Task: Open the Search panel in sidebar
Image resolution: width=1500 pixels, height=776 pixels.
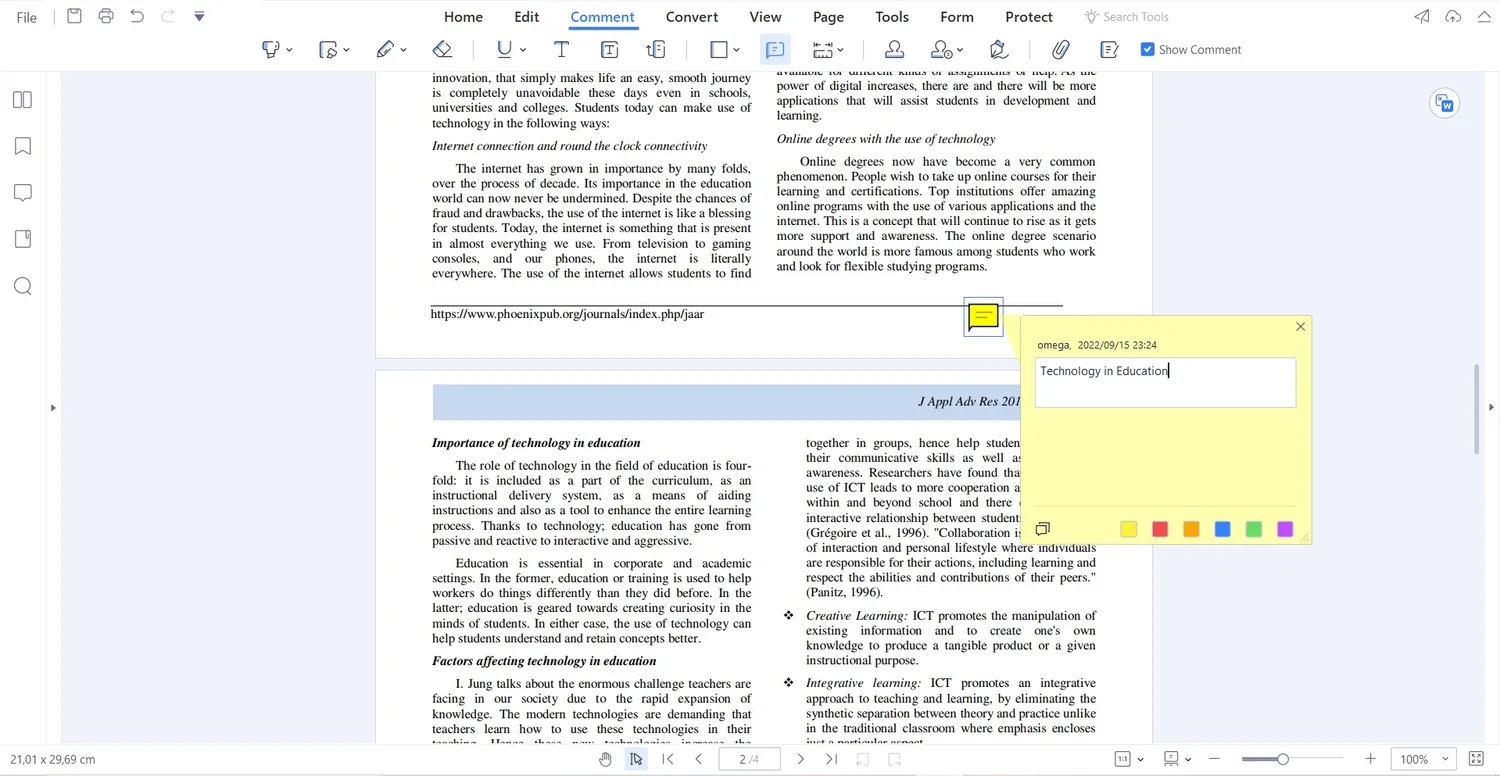Action: click(23, 287)
